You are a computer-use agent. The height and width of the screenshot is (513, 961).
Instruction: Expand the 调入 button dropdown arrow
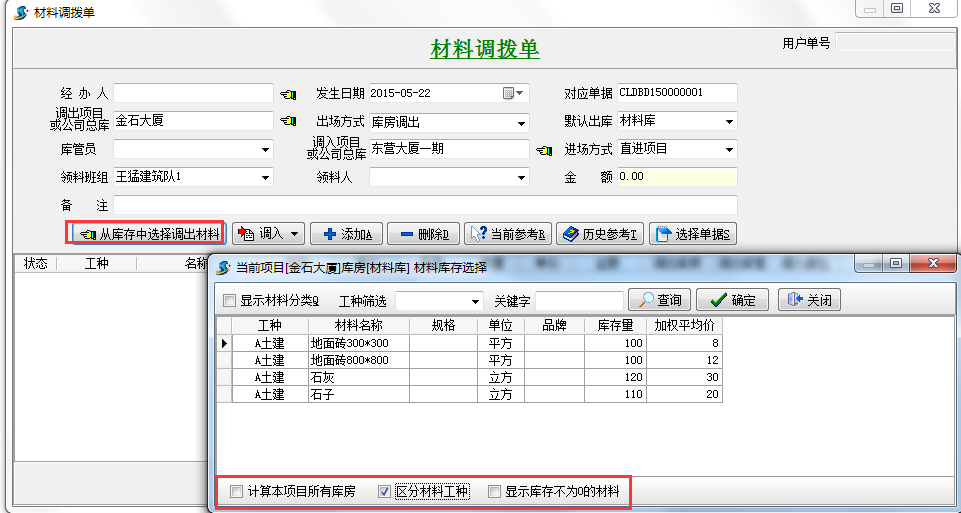tap(295, 234)
